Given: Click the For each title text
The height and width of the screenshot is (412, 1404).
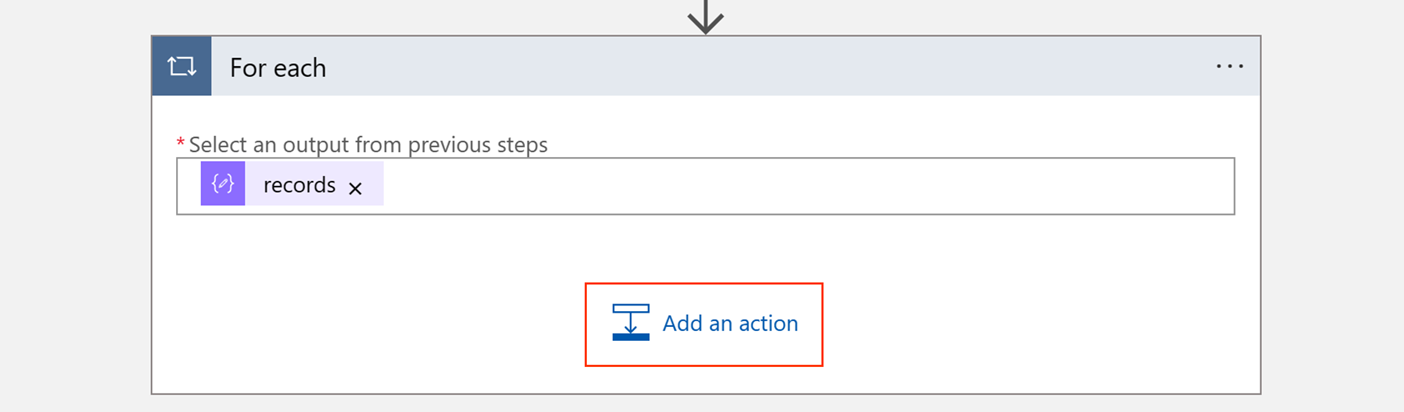Looking at the screenshot, I should pos(278,67).
